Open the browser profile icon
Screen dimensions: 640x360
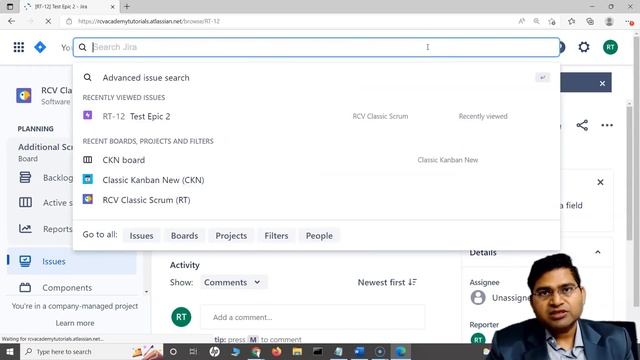click(609, 21)
